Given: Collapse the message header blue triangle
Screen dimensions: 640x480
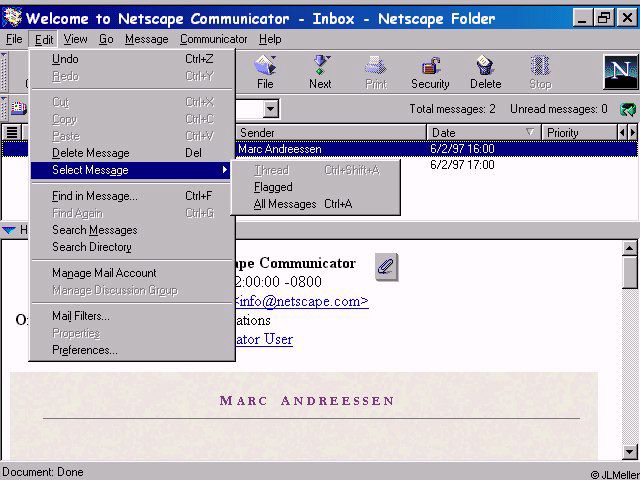Looking at the screenshot, I should 9,230.
